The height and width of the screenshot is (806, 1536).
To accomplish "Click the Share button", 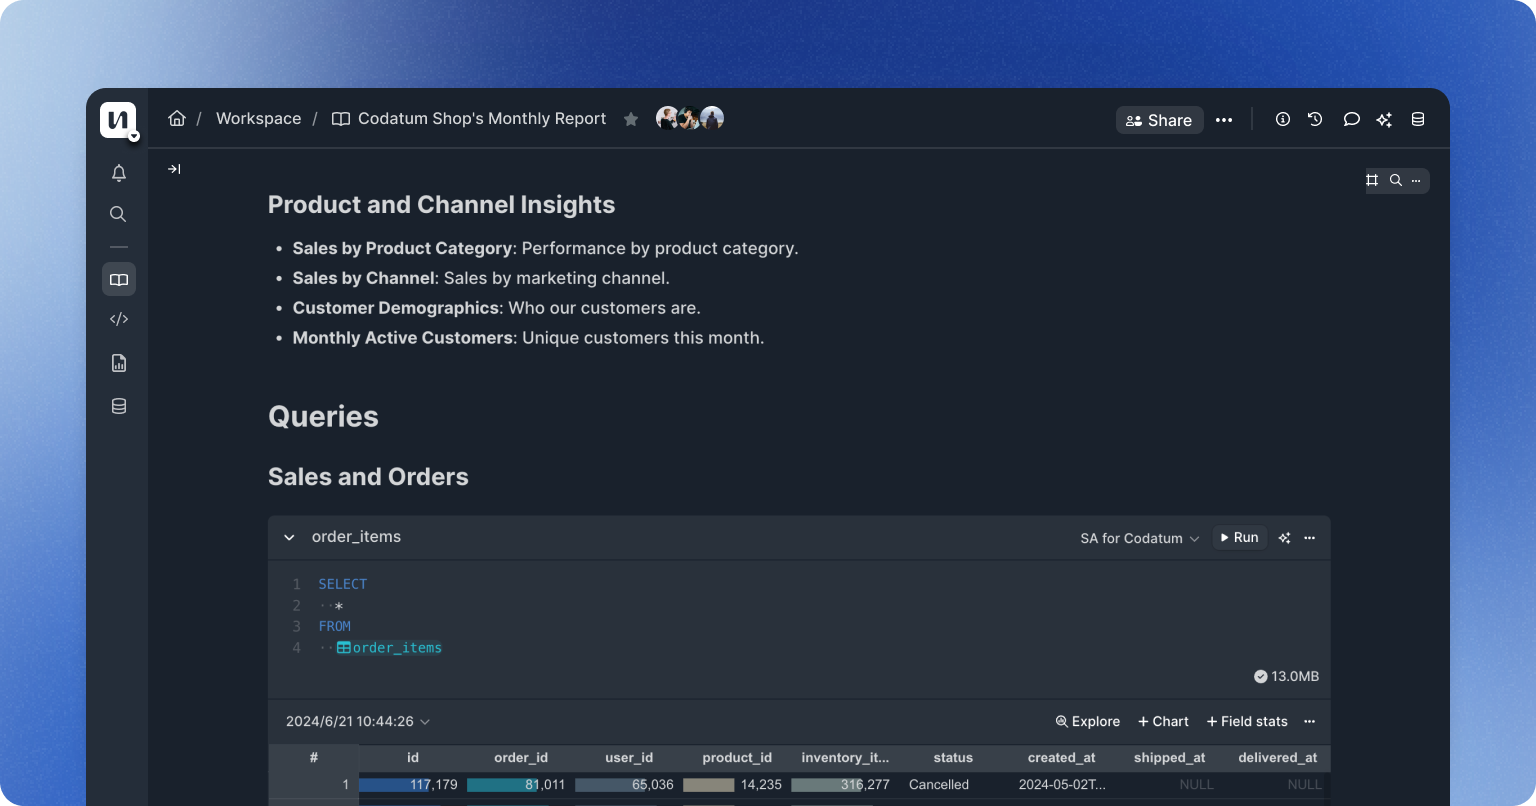I will point(1159,120).
